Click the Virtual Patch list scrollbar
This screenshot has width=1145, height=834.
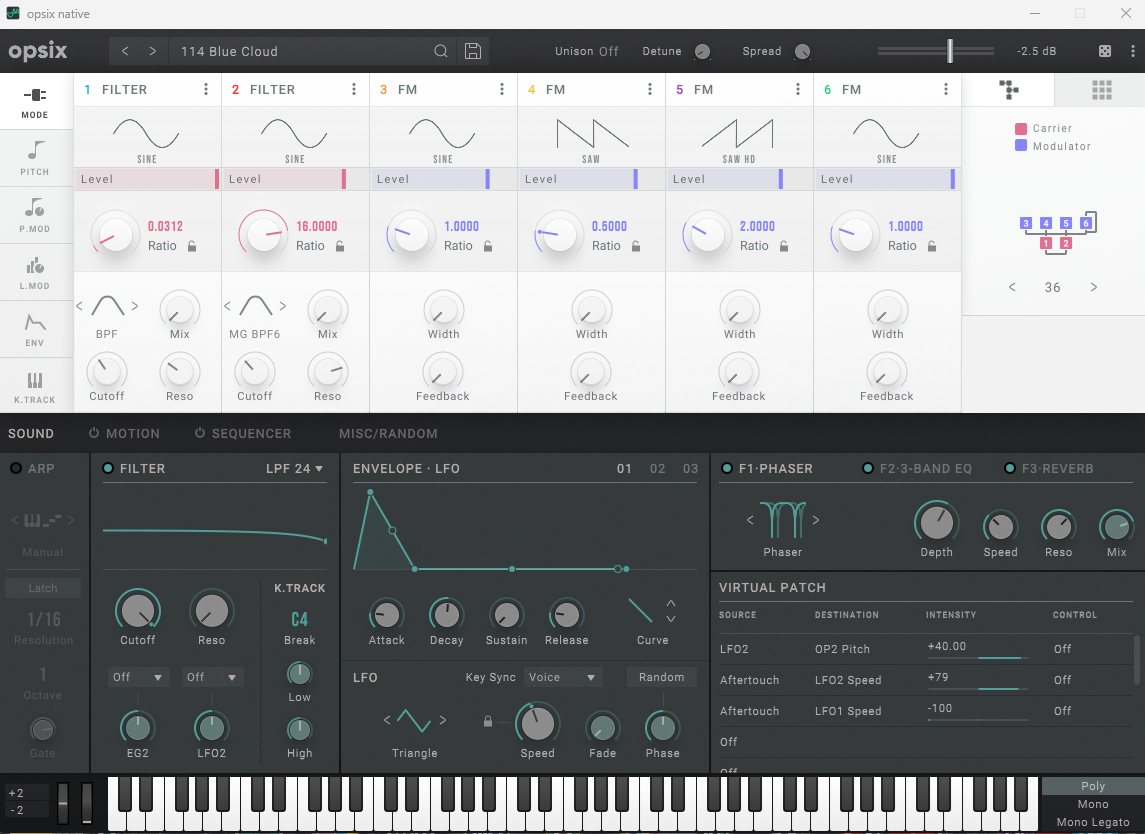pos(1136,659)
